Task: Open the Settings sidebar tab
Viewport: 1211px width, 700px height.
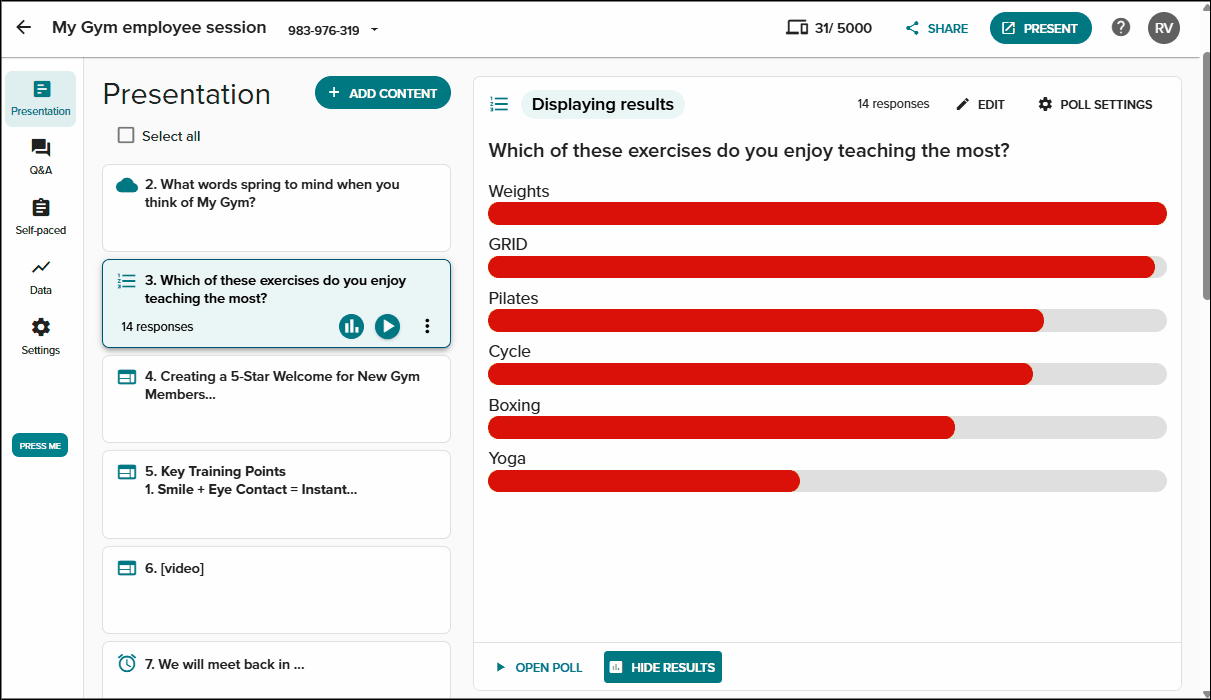Action: coord(41,337)
